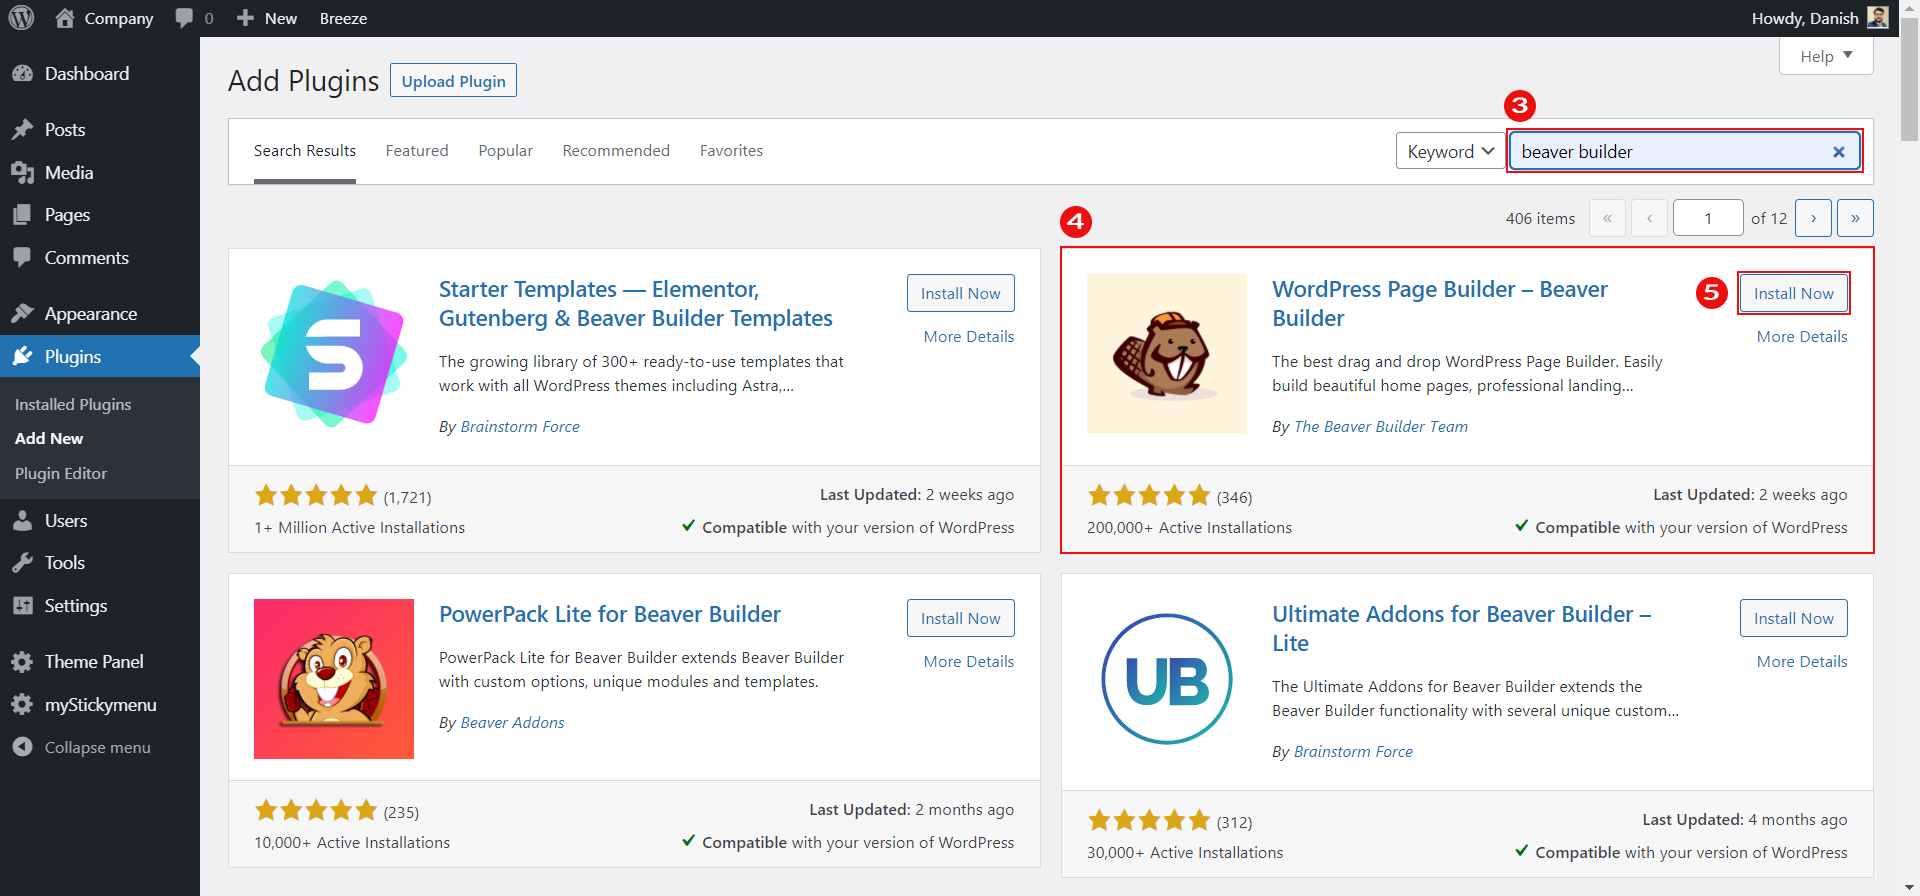Screen dimensions: 1920x896
Task: Click the Howdy, Danish account menu
Action: [x=1819, y=18]
